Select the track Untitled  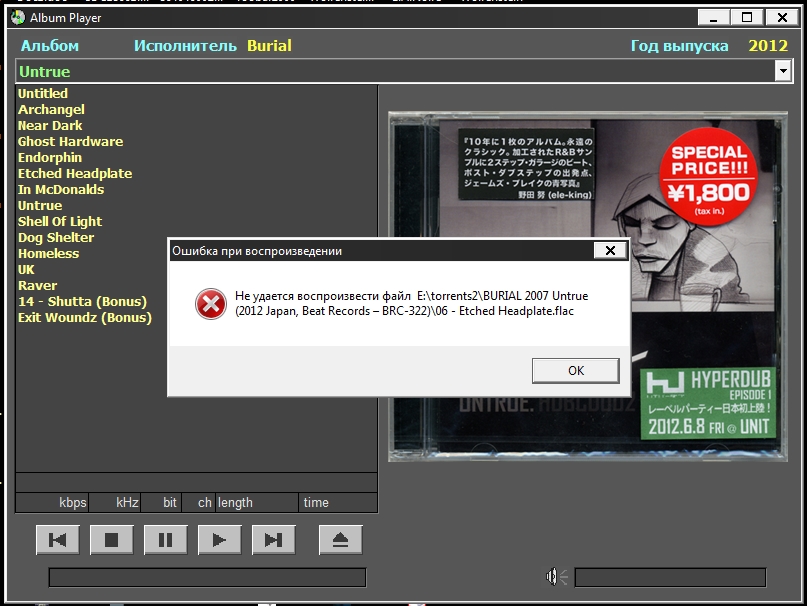pos(43,93)
